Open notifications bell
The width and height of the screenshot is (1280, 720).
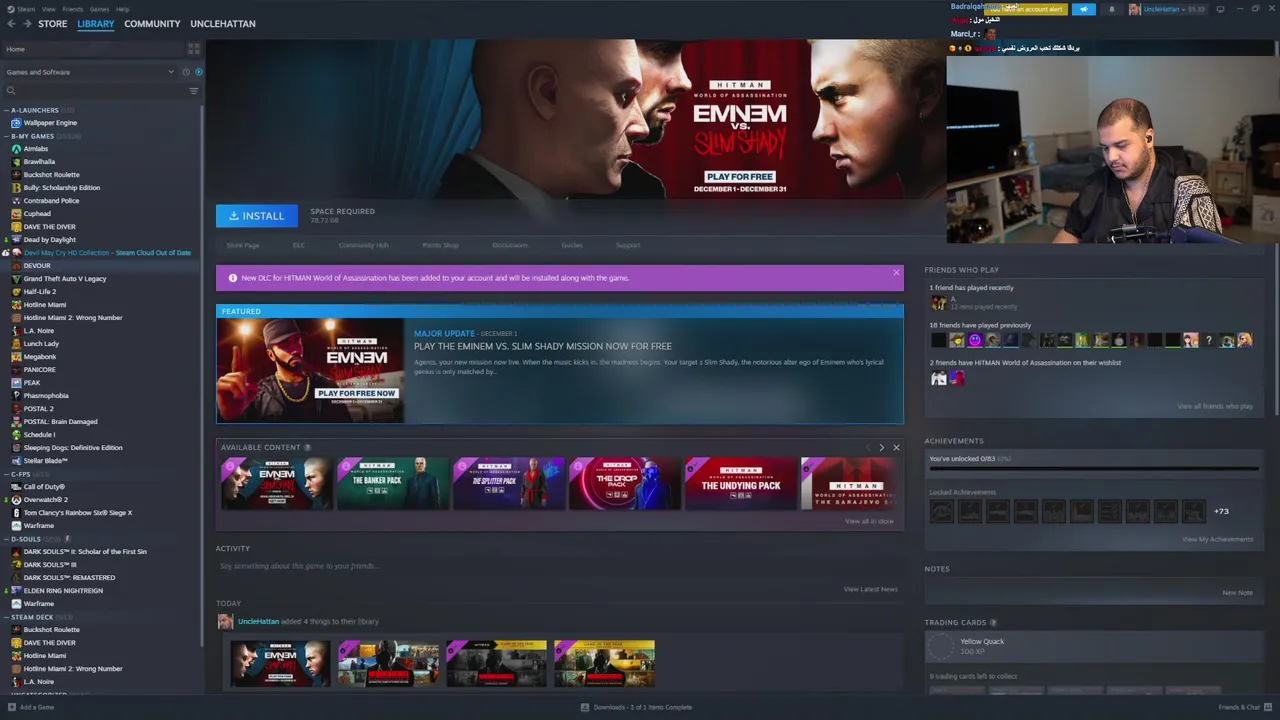(1111, 9)
